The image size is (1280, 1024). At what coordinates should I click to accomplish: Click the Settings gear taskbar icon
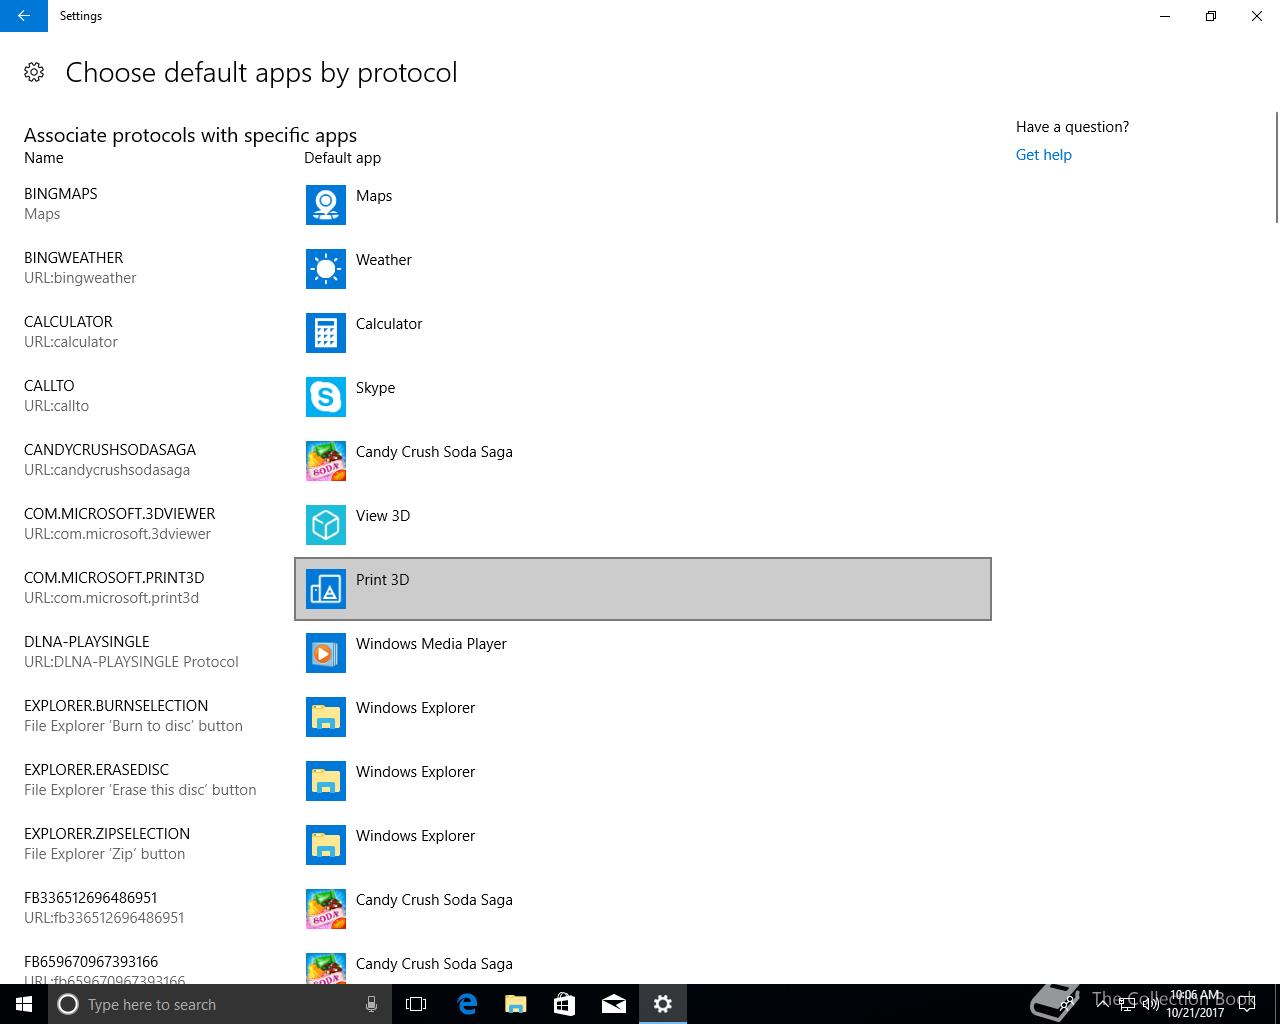click(663, 1004)
